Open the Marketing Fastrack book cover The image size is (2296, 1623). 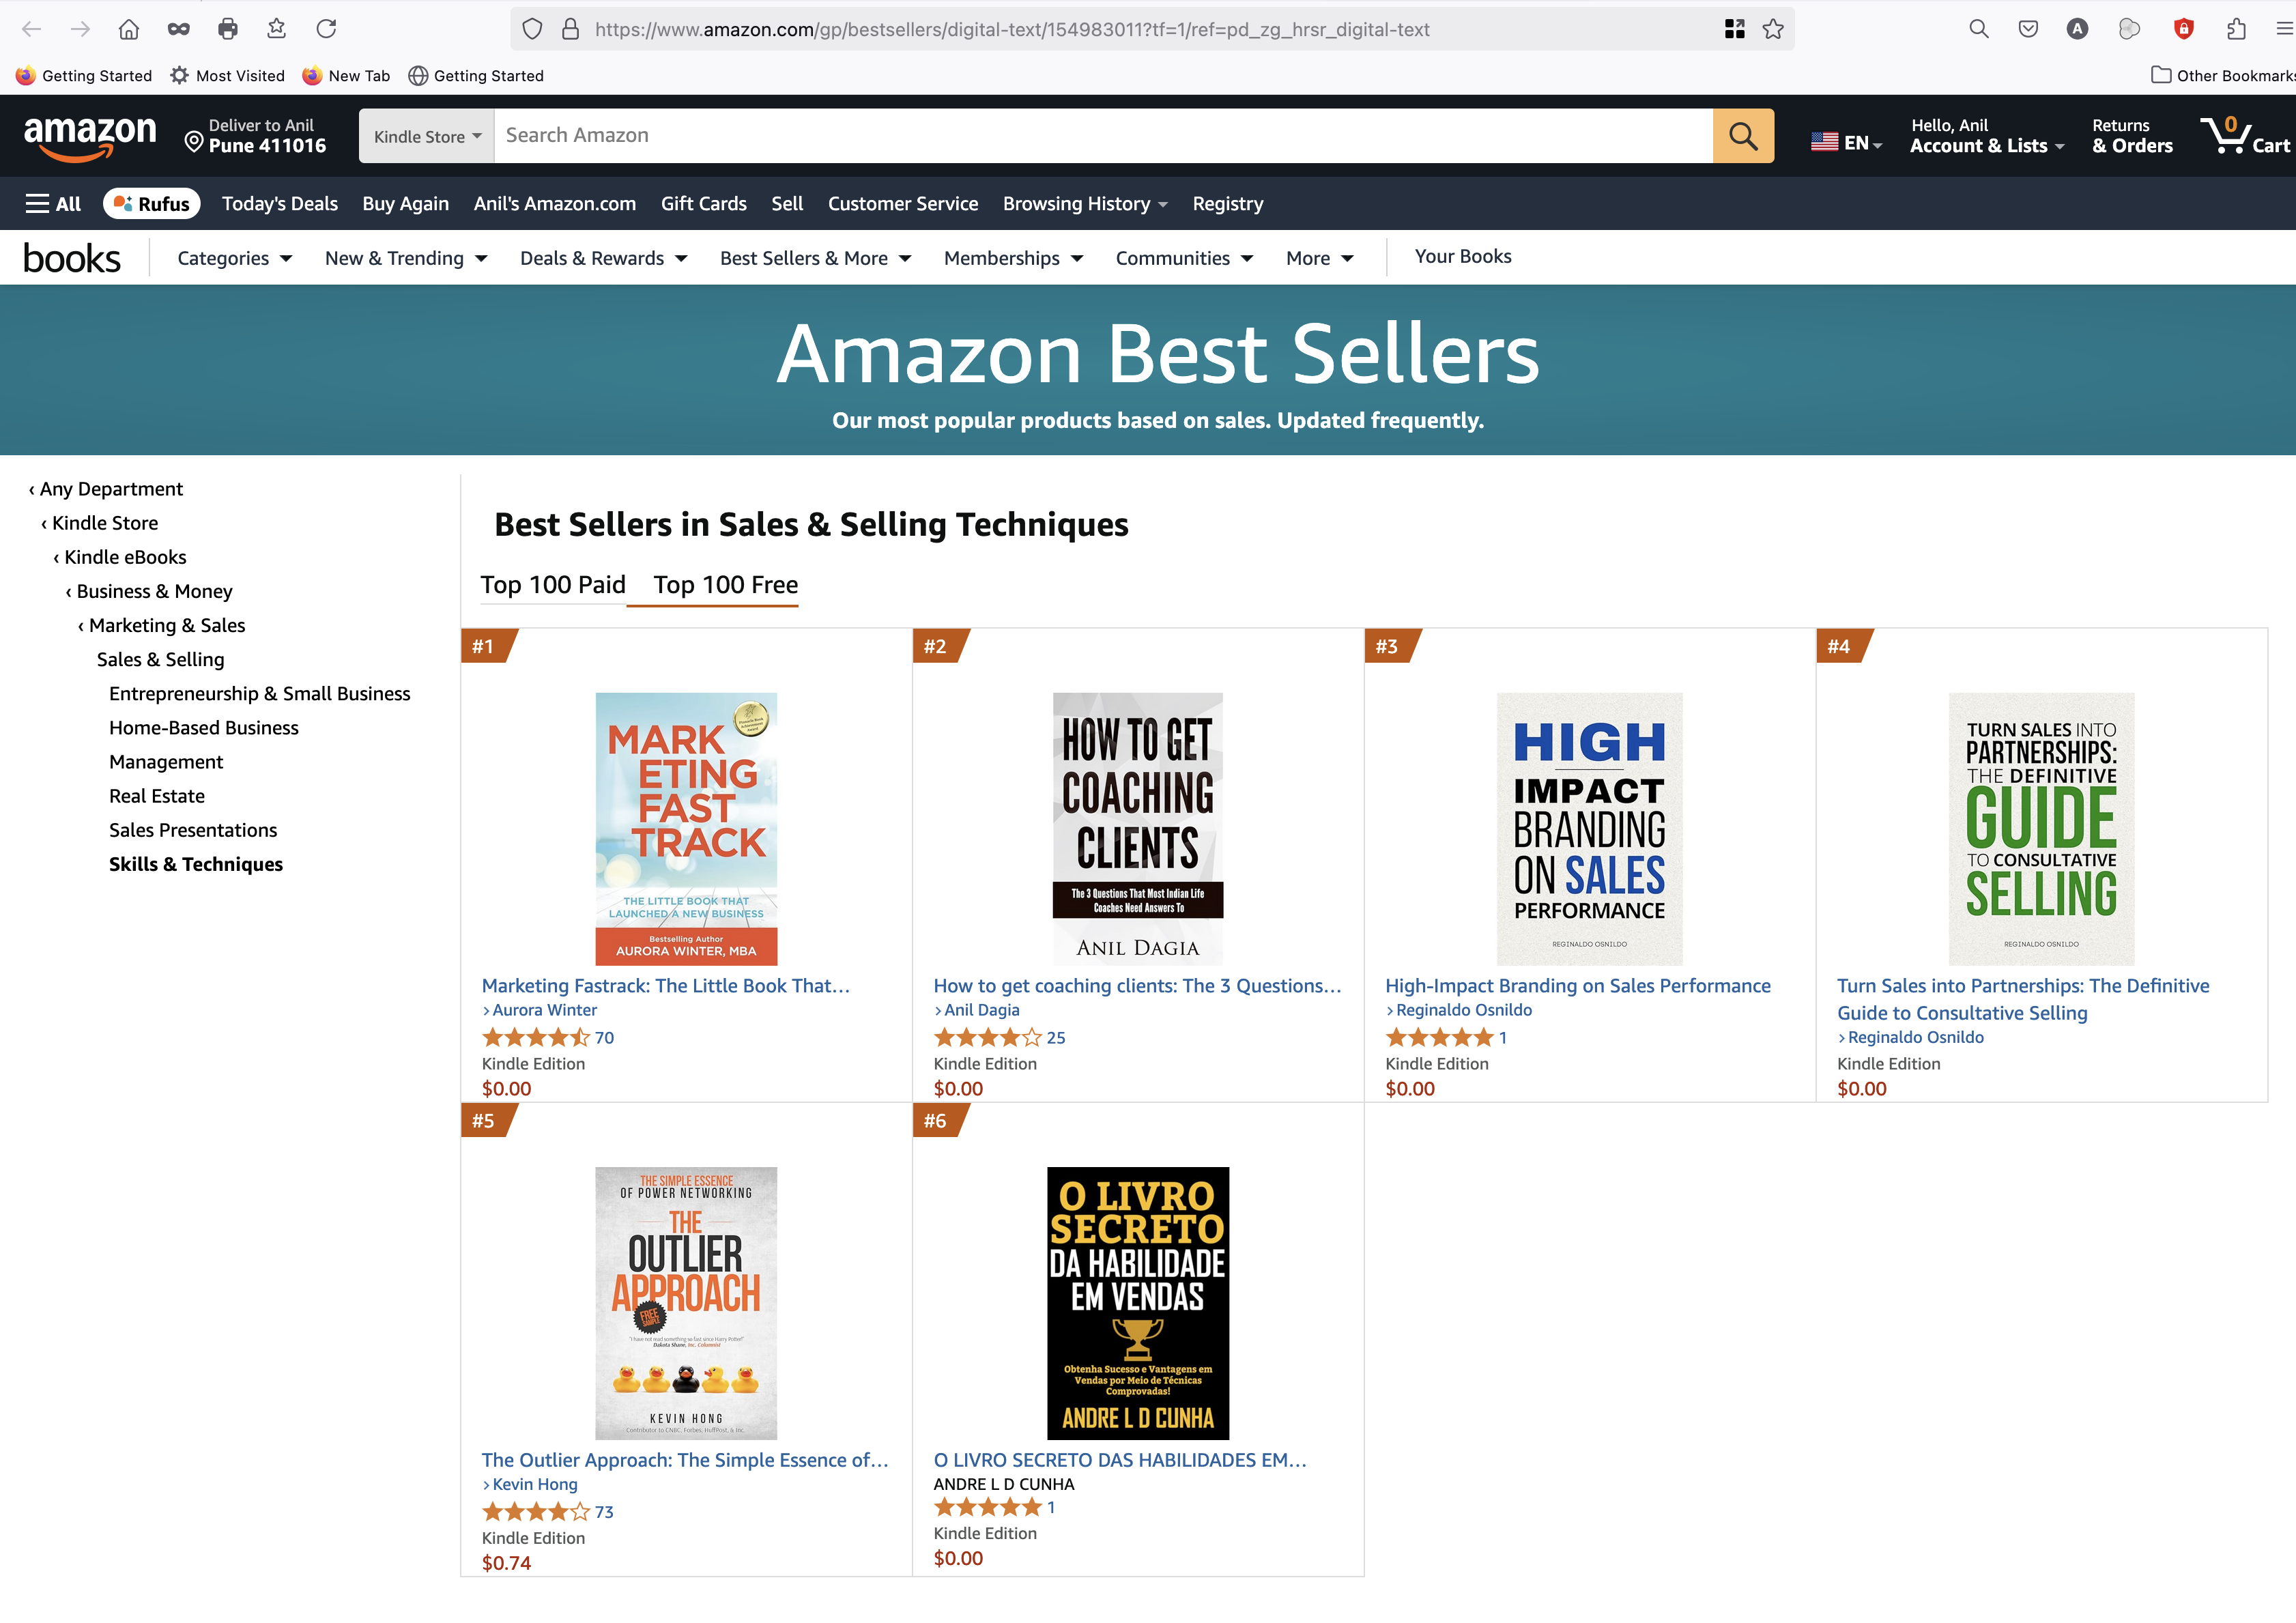(x=686, y=828)
